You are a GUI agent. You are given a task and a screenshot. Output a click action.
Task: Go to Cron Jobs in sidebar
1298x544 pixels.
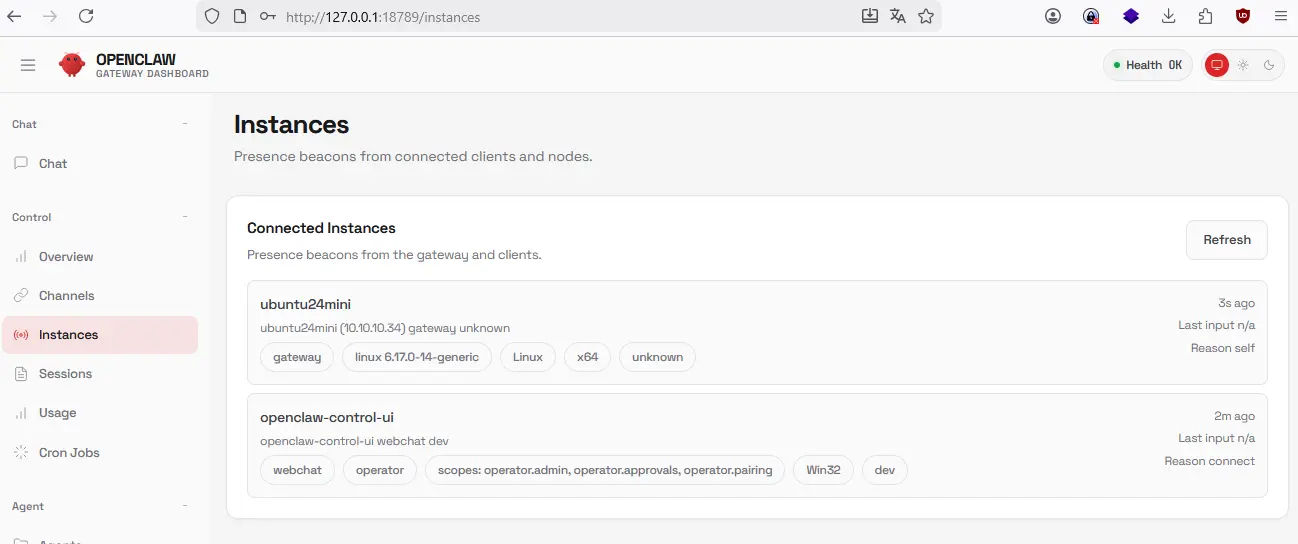[69, 453]
